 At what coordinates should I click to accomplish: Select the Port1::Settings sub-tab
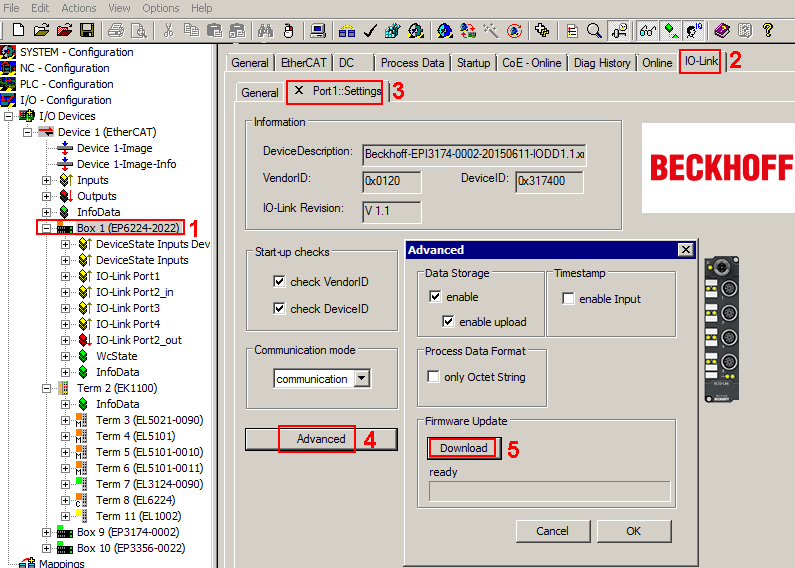tap(337, 91)
